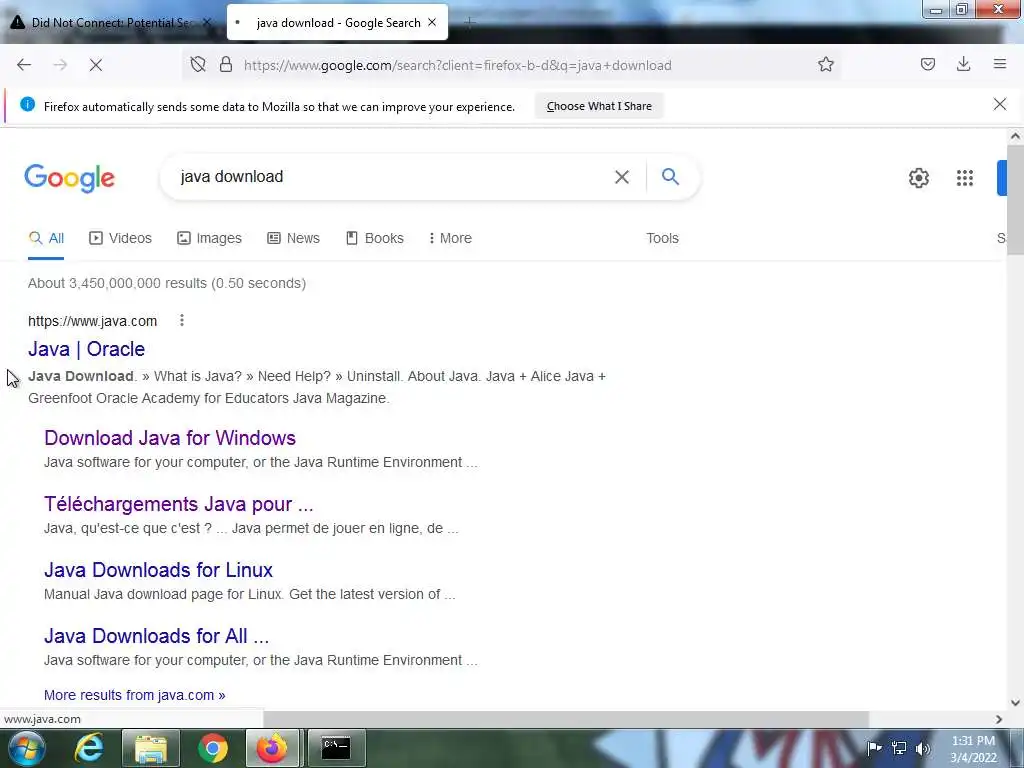Focus the Google search input field
1024x768 pixels.
click(x=392, y=177)
